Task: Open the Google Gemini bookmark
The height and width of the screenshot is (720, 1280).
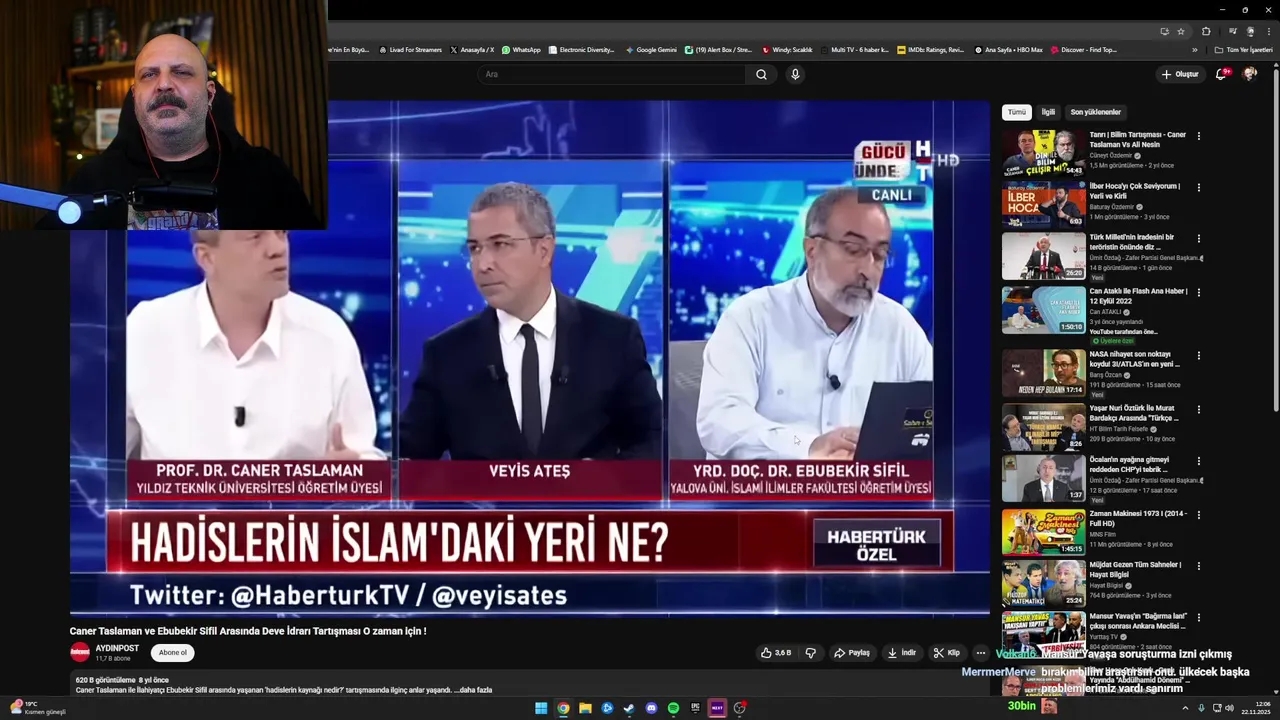Action: (x=651, y=49)
